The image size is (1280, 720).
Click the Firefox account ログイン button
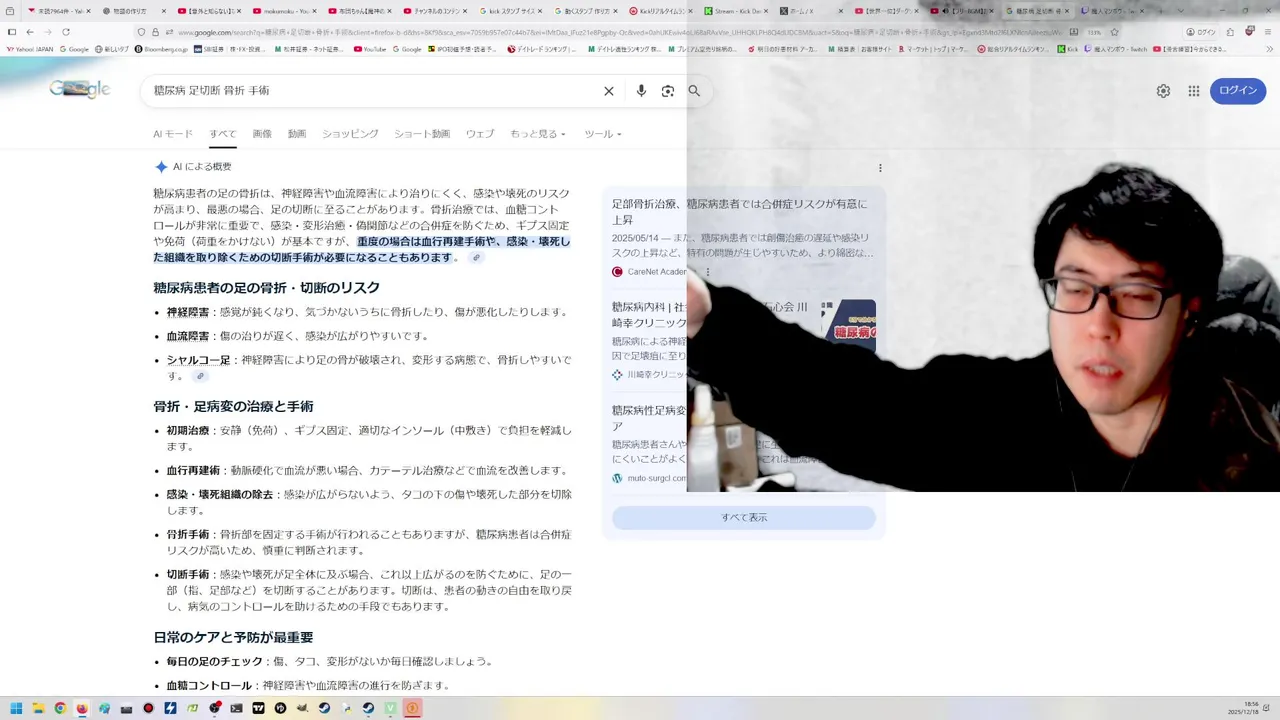[x=1202, y=32]
